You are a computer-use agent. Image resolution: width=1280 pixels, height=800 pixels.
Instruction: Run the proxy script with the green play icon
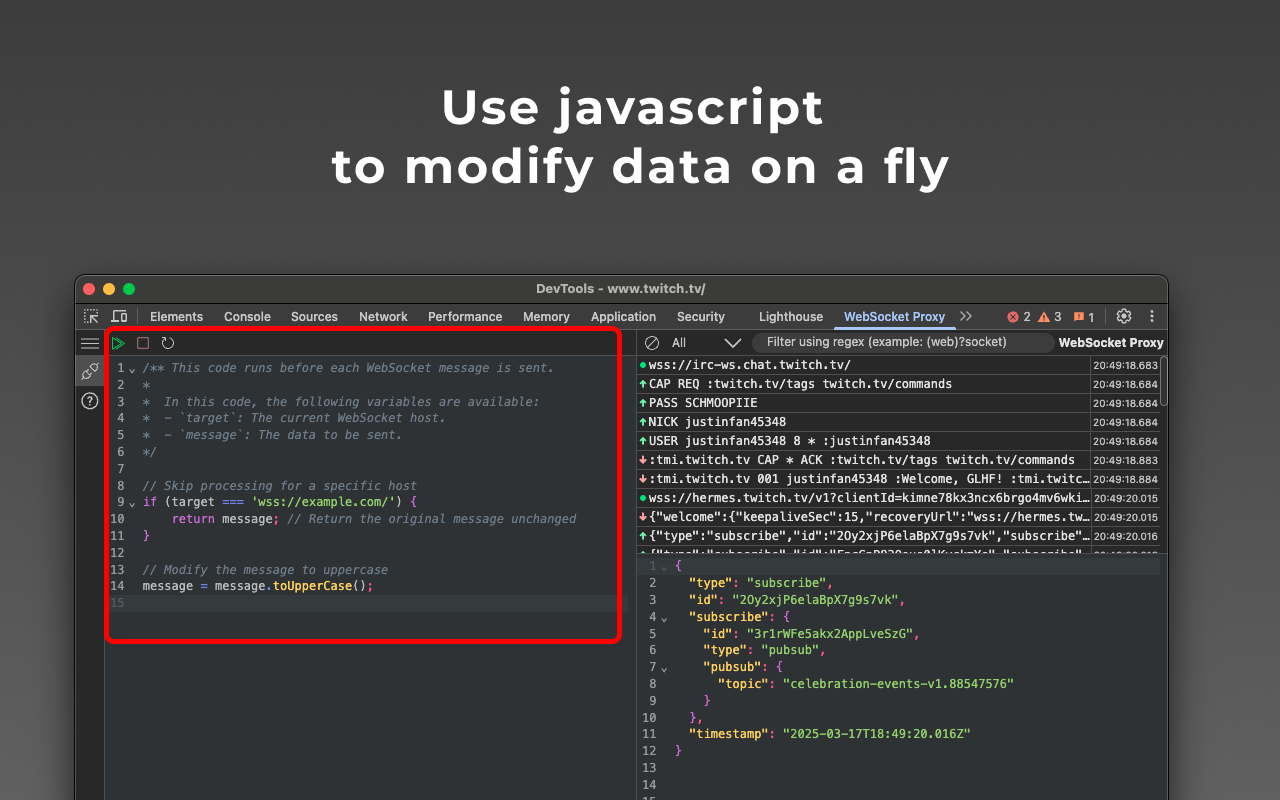pos(118,343)
